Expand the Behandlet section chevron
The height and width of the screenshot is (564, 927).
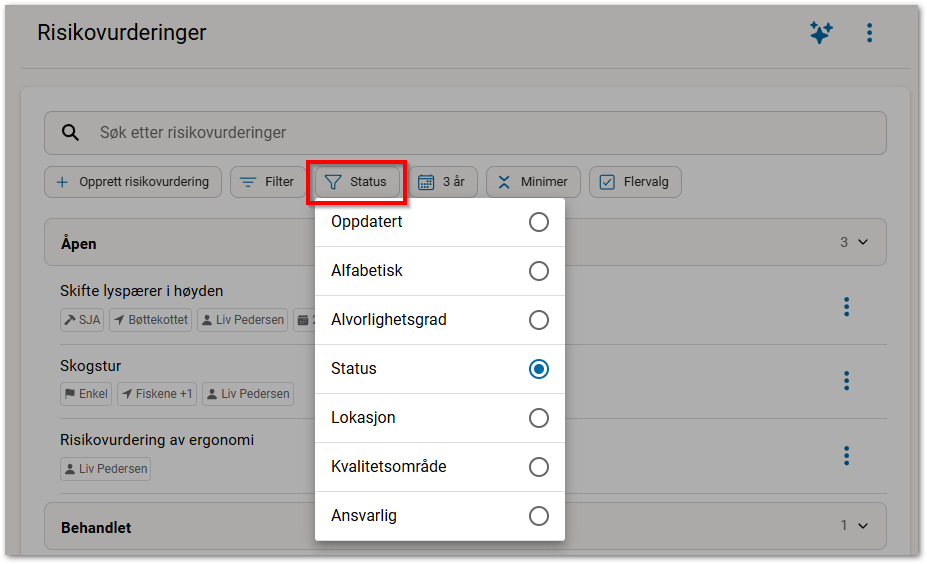click(x=863, y=525)
